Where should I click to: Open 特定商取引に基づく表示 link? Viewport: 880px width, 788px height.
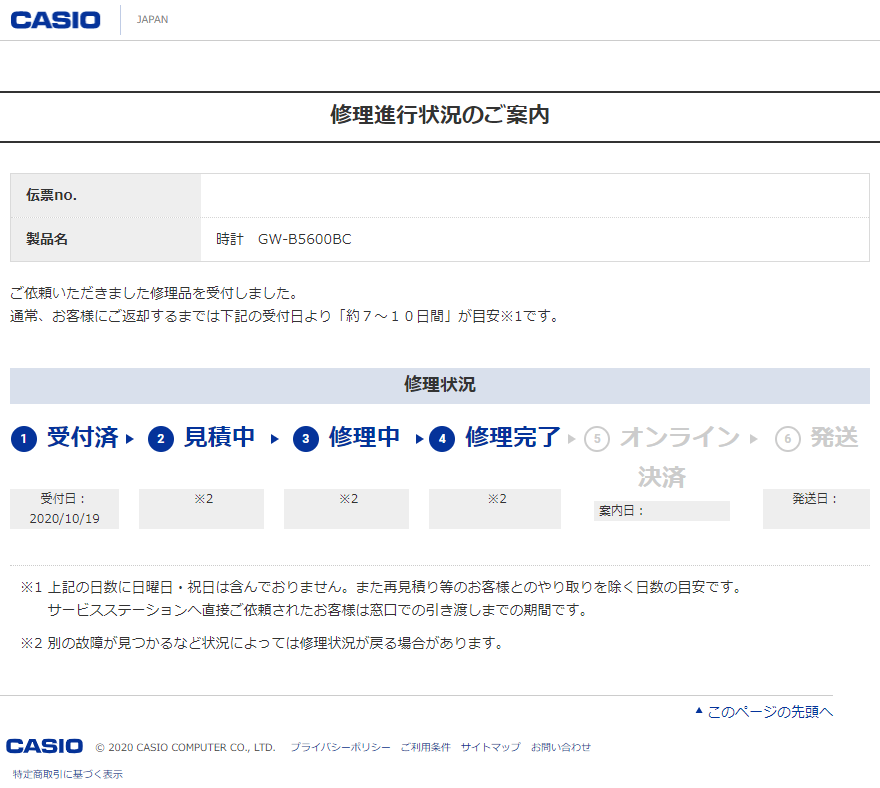68,774
